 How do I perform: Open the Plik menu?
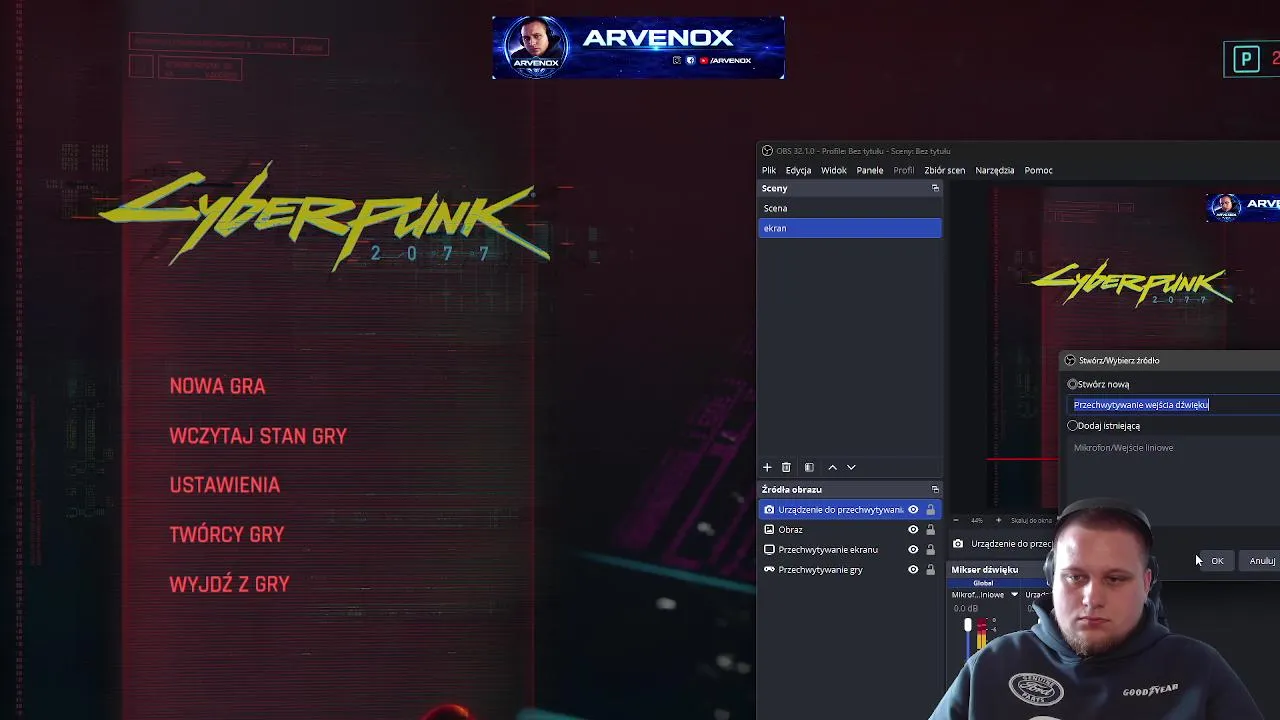769,170
